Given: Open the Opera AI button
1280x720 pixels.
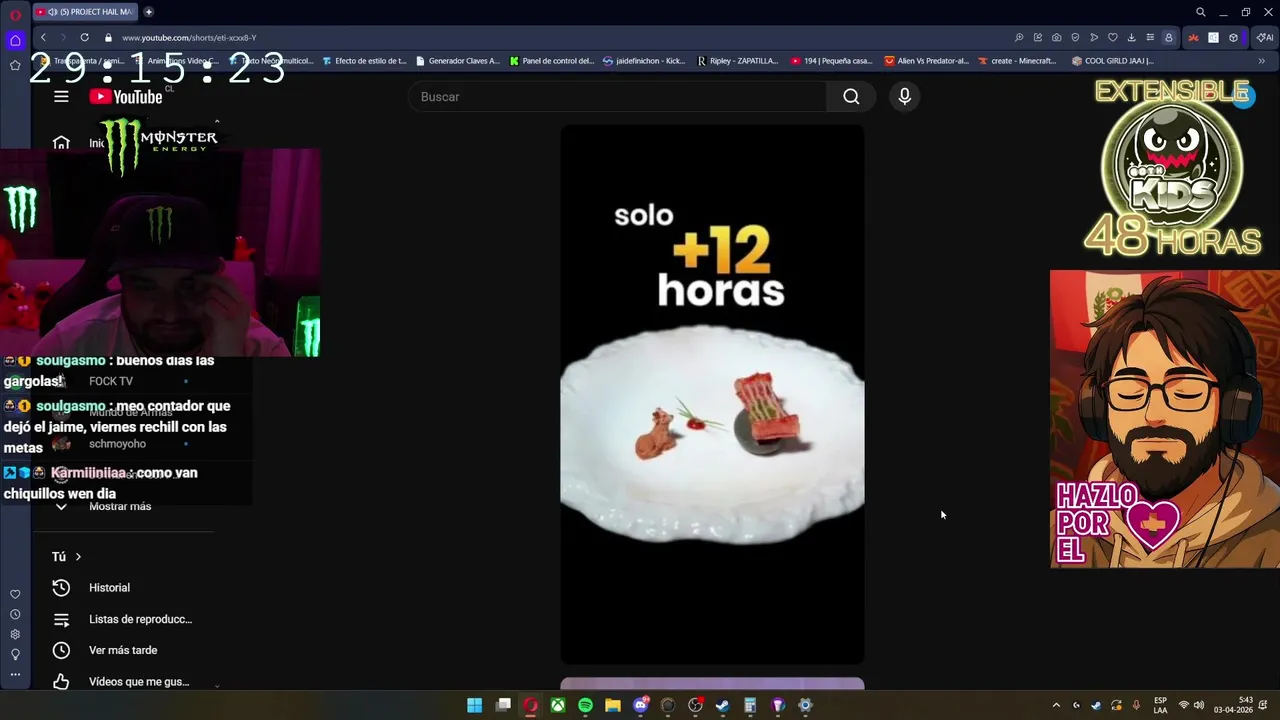Looking at the screenshot, I should click(x=1265, y=38).
